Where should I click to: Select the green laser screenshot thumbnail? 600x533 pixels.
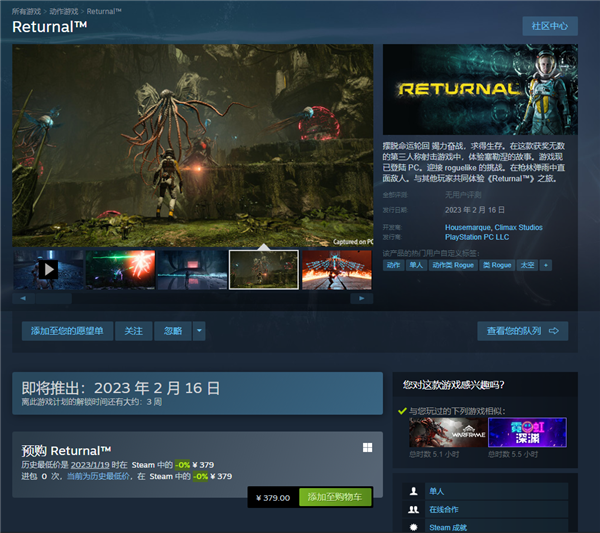[121, 270]
